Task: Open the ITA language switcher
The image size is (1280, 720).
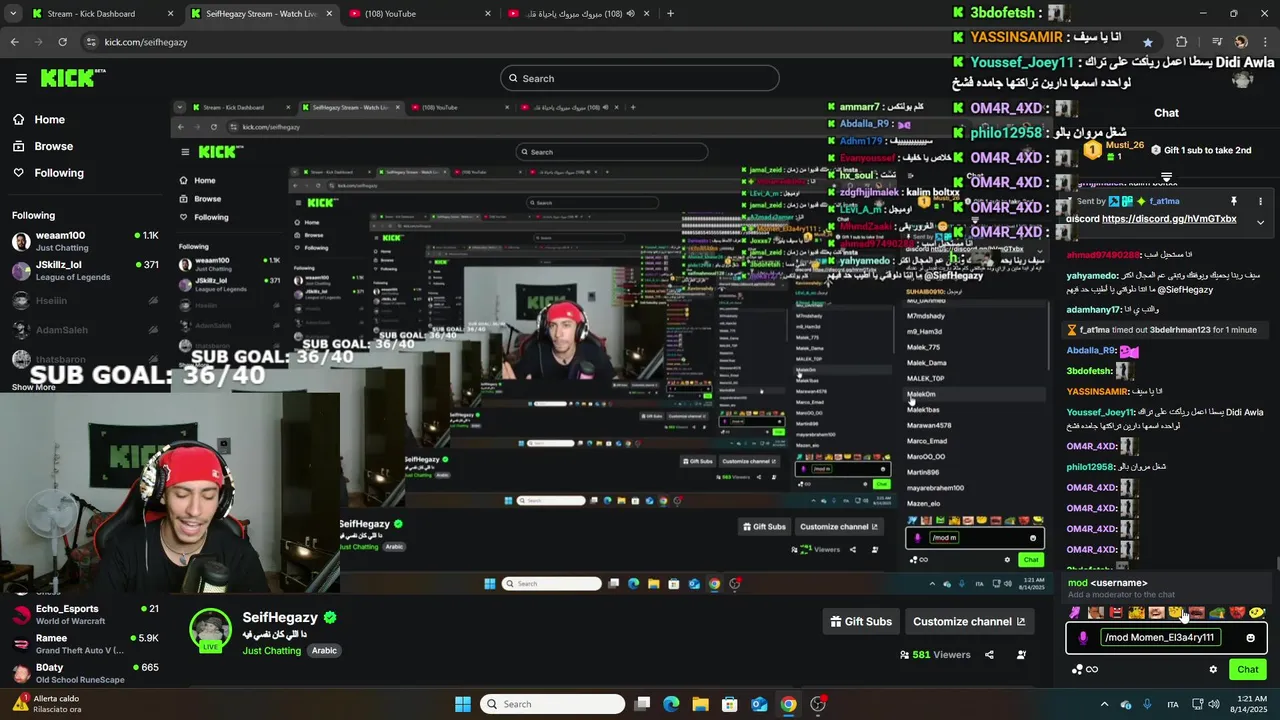Action: tap(1174, 704)
